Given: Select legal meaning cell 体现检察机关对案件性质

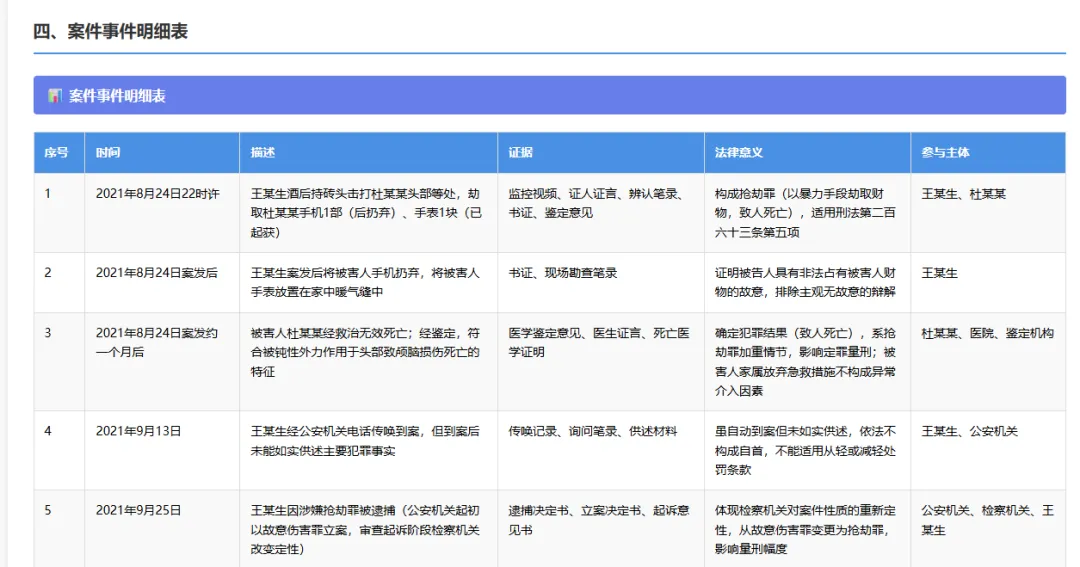Looking at the screenshot, I should click(x=805, y=530).
